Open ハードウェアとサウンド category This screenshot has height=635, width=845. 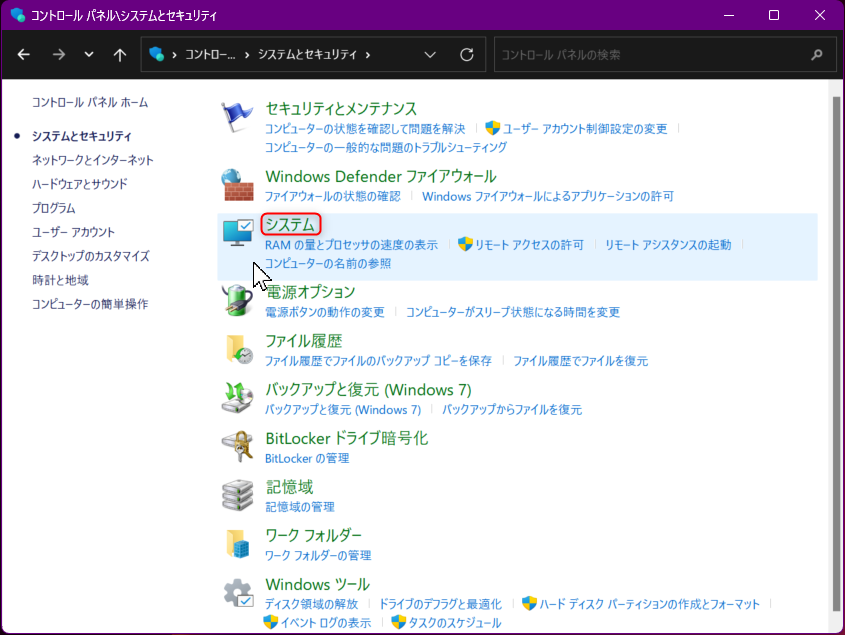pos(80,184)
